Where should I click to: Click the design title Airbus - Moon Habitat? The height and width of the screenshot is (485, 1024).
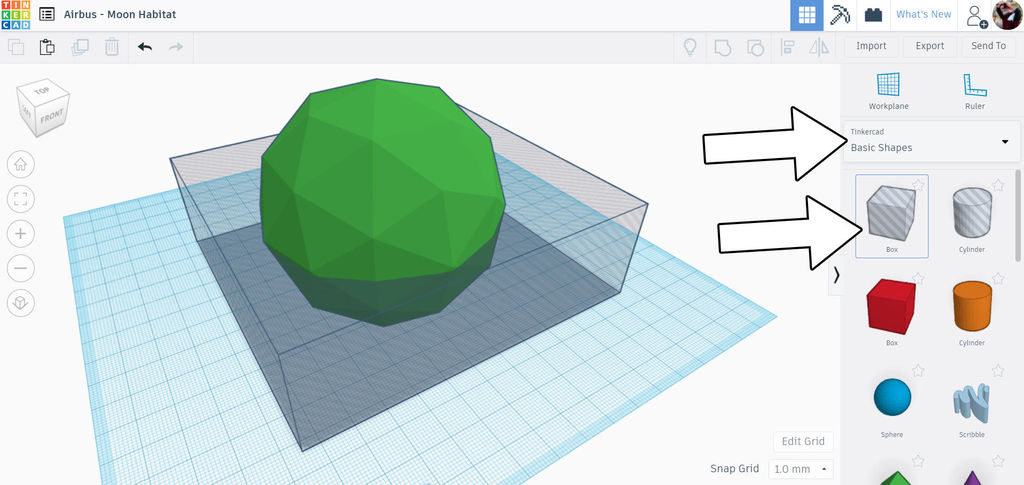[120, 14]
